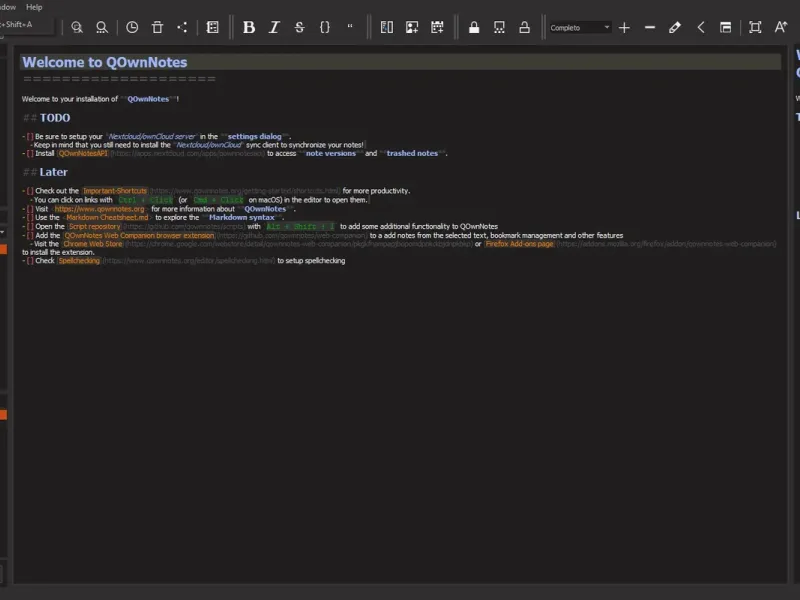
Task: Add new workspace with plus icon
Action: click(624, 27)
